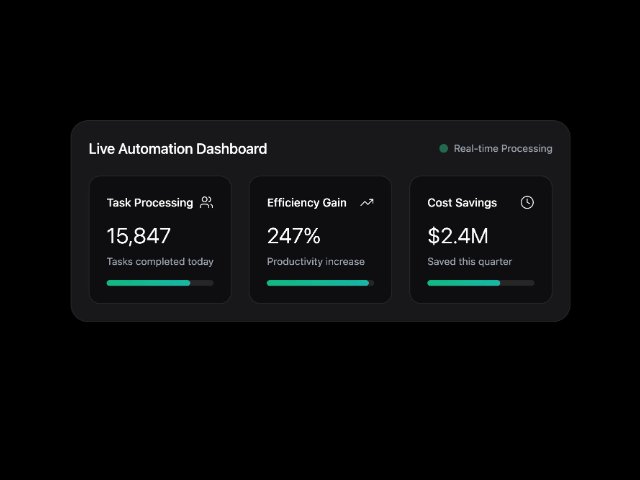This screenshot has width=640, height=480.
Task: Click the Saved this quarter caption
Action: pos(470,262)
